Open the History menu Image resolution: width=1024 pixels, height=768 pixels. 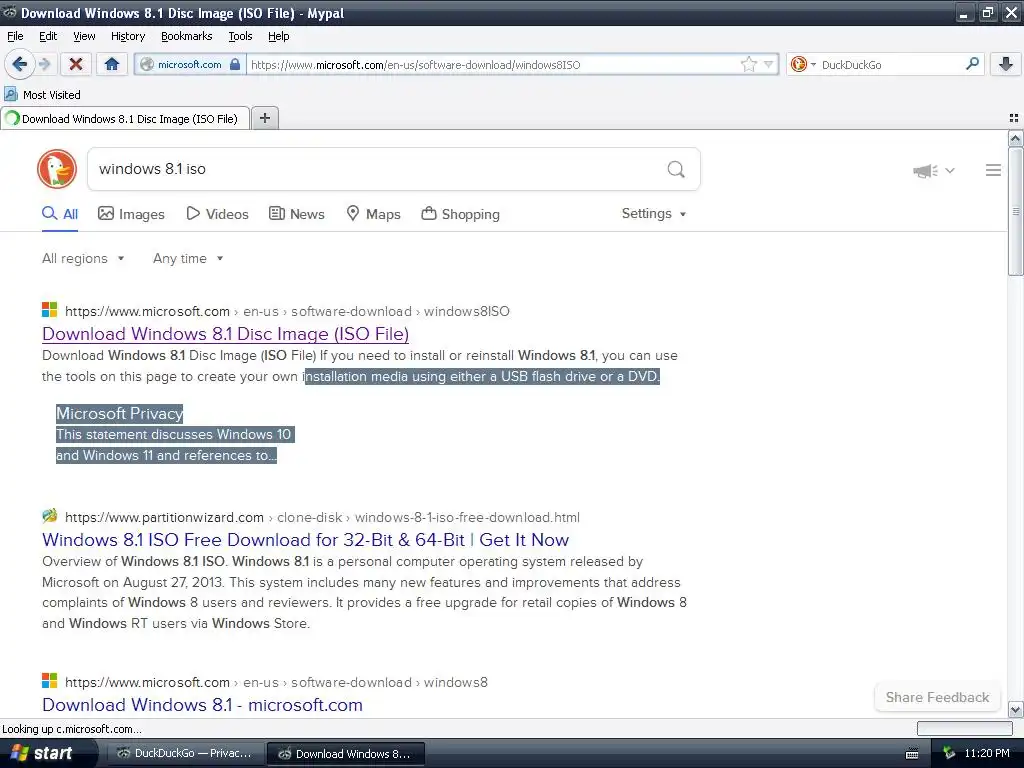(128, 36)
